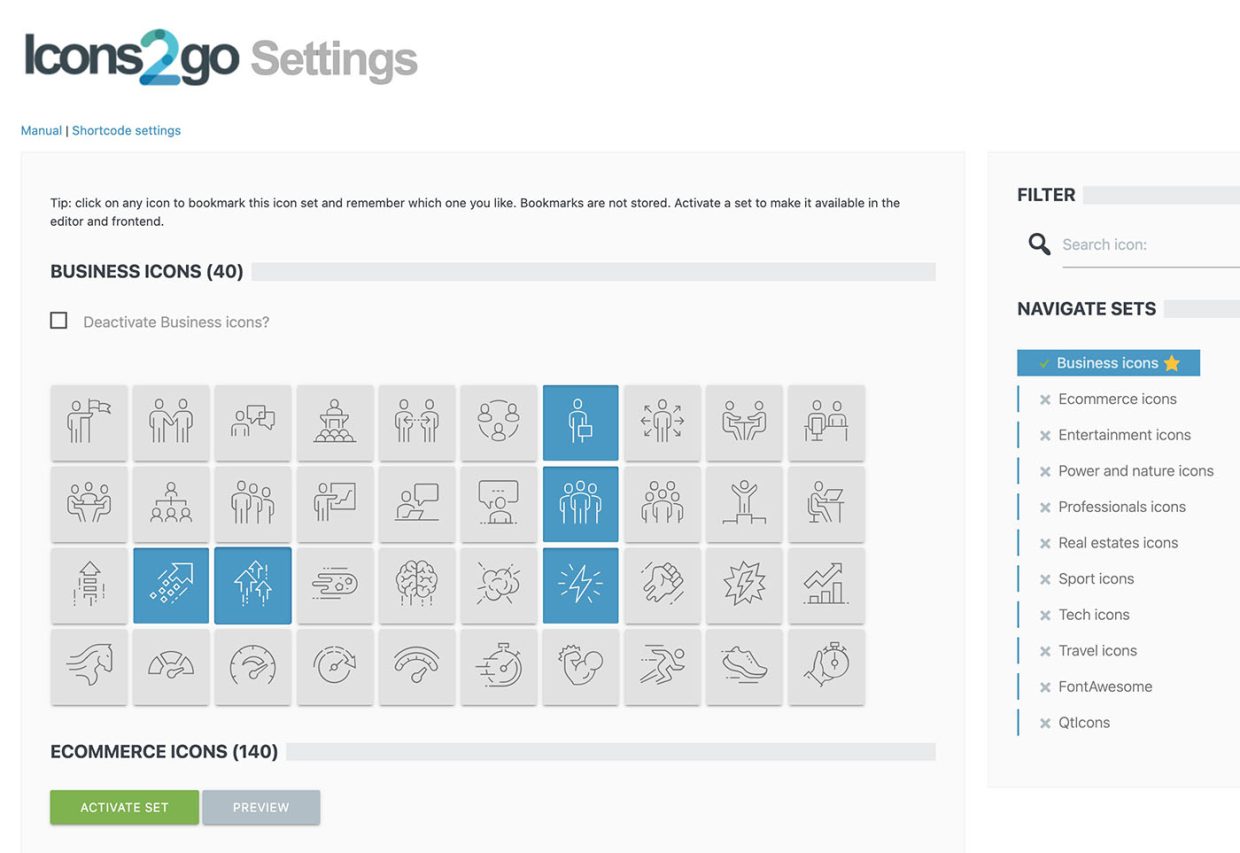Screen dimensions: 1240x853
Task: Deselect the highlighted diagonal pixel arrow icon
Action: point(171,585)
